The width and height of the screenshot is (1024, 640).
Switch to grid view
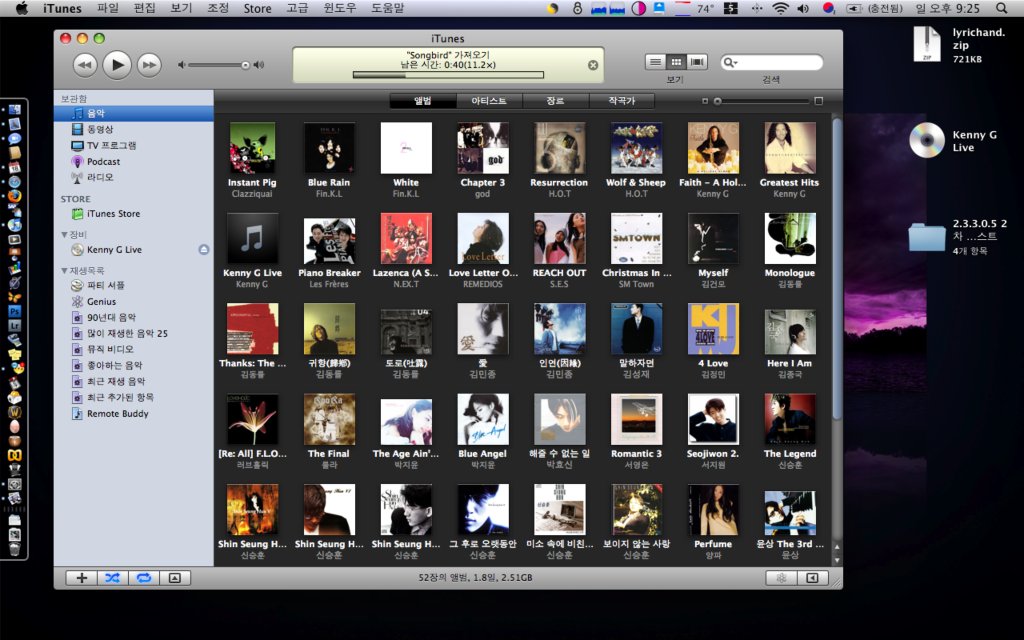pos(677,62)
